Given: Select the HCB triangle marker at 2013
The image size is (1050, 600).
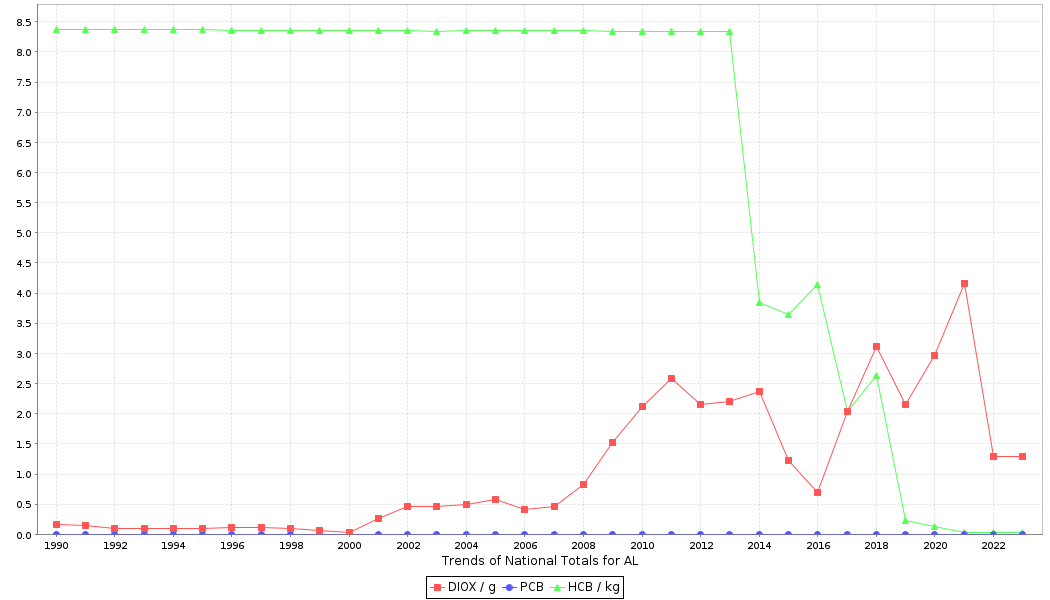Looking at the screenshot, I should pyautogui.click(x=729, y=31).
